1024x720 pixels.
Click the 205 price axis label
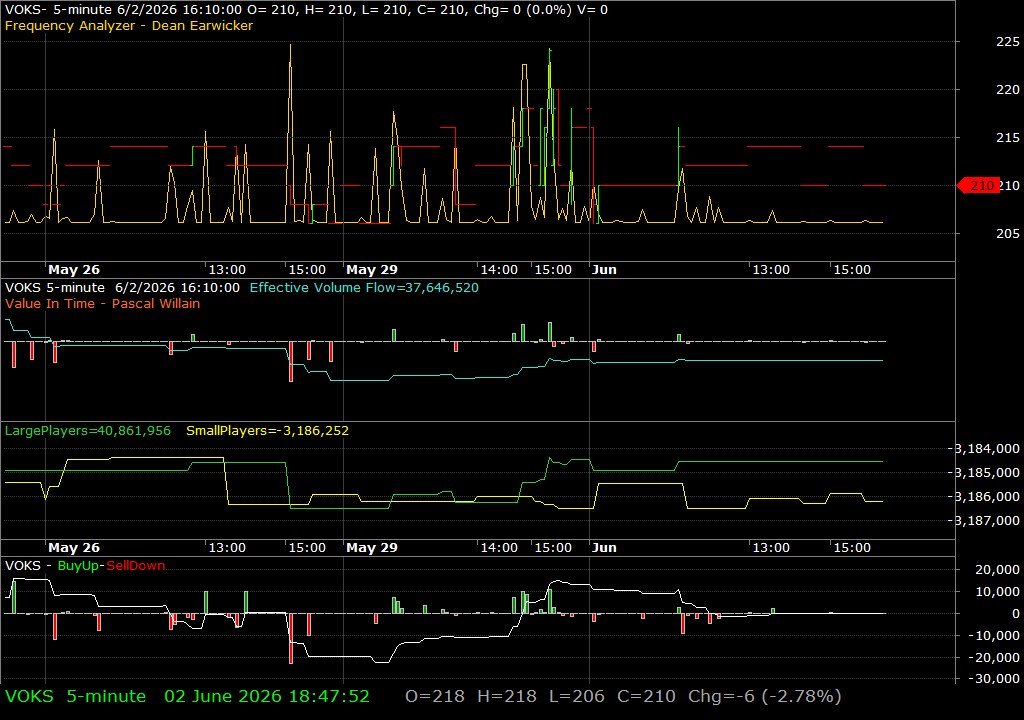coord(1008,234)
